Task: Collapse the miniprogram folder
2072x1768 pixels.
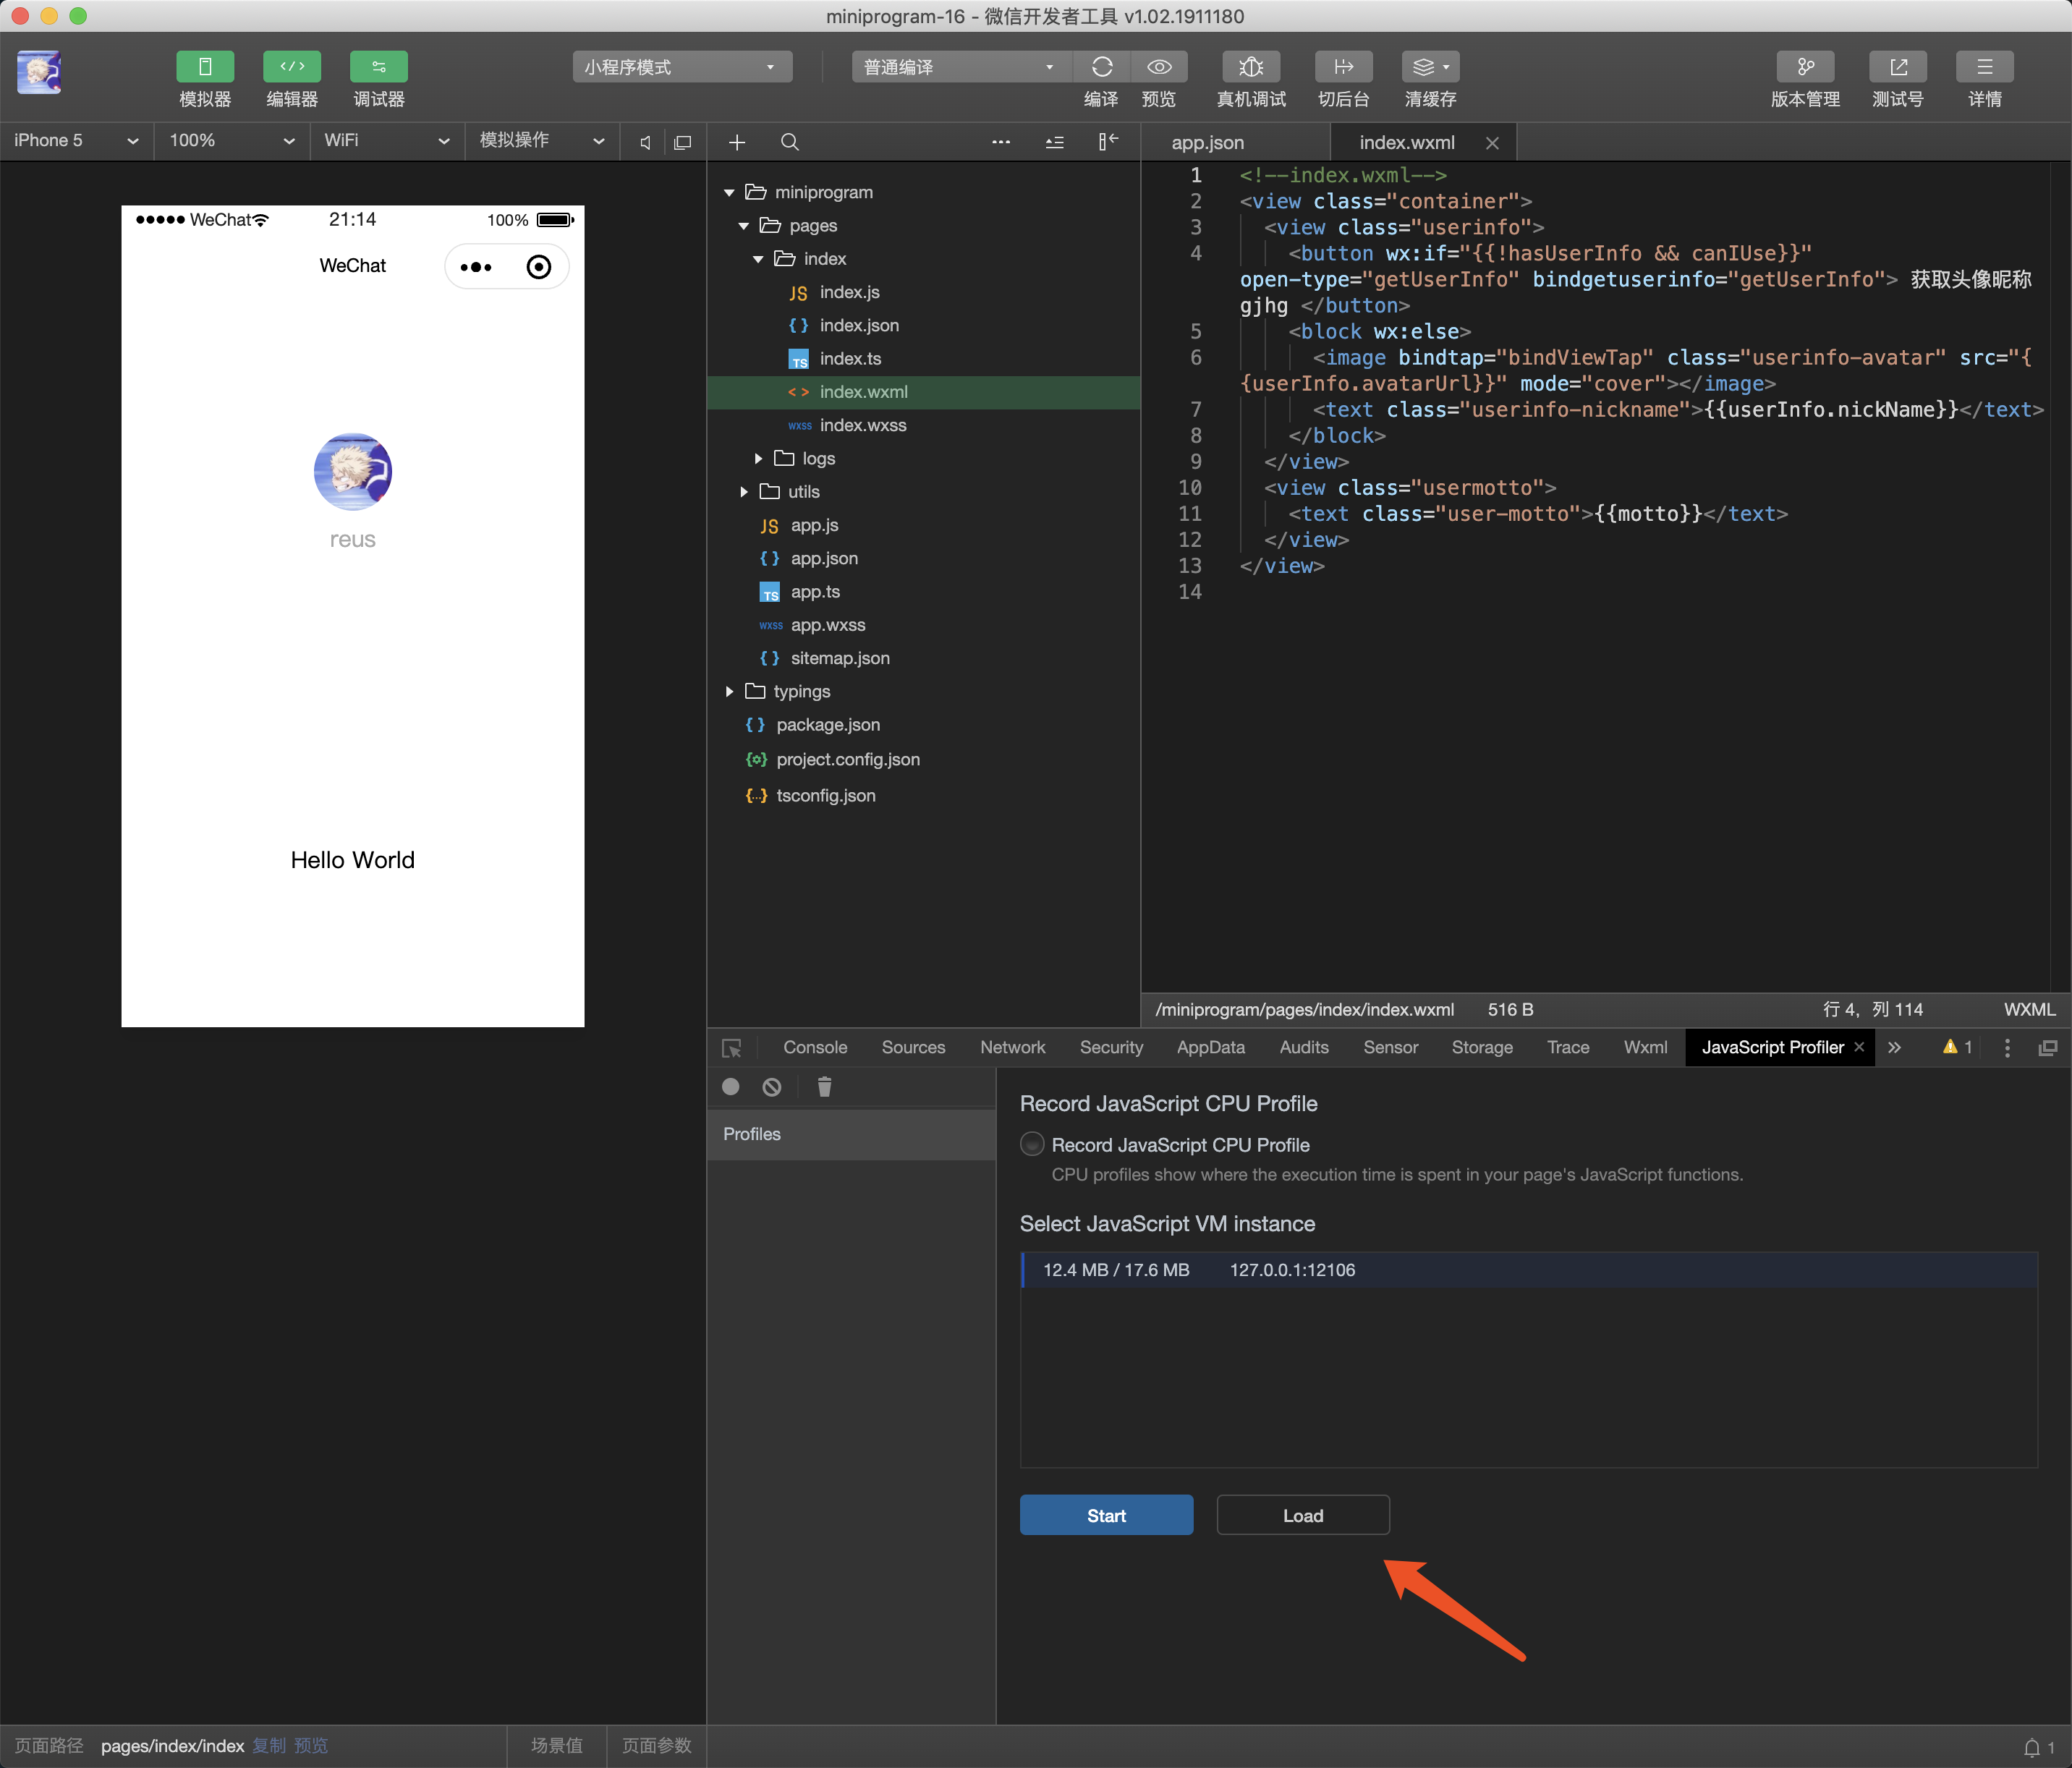Action: (x=729, y=192)
